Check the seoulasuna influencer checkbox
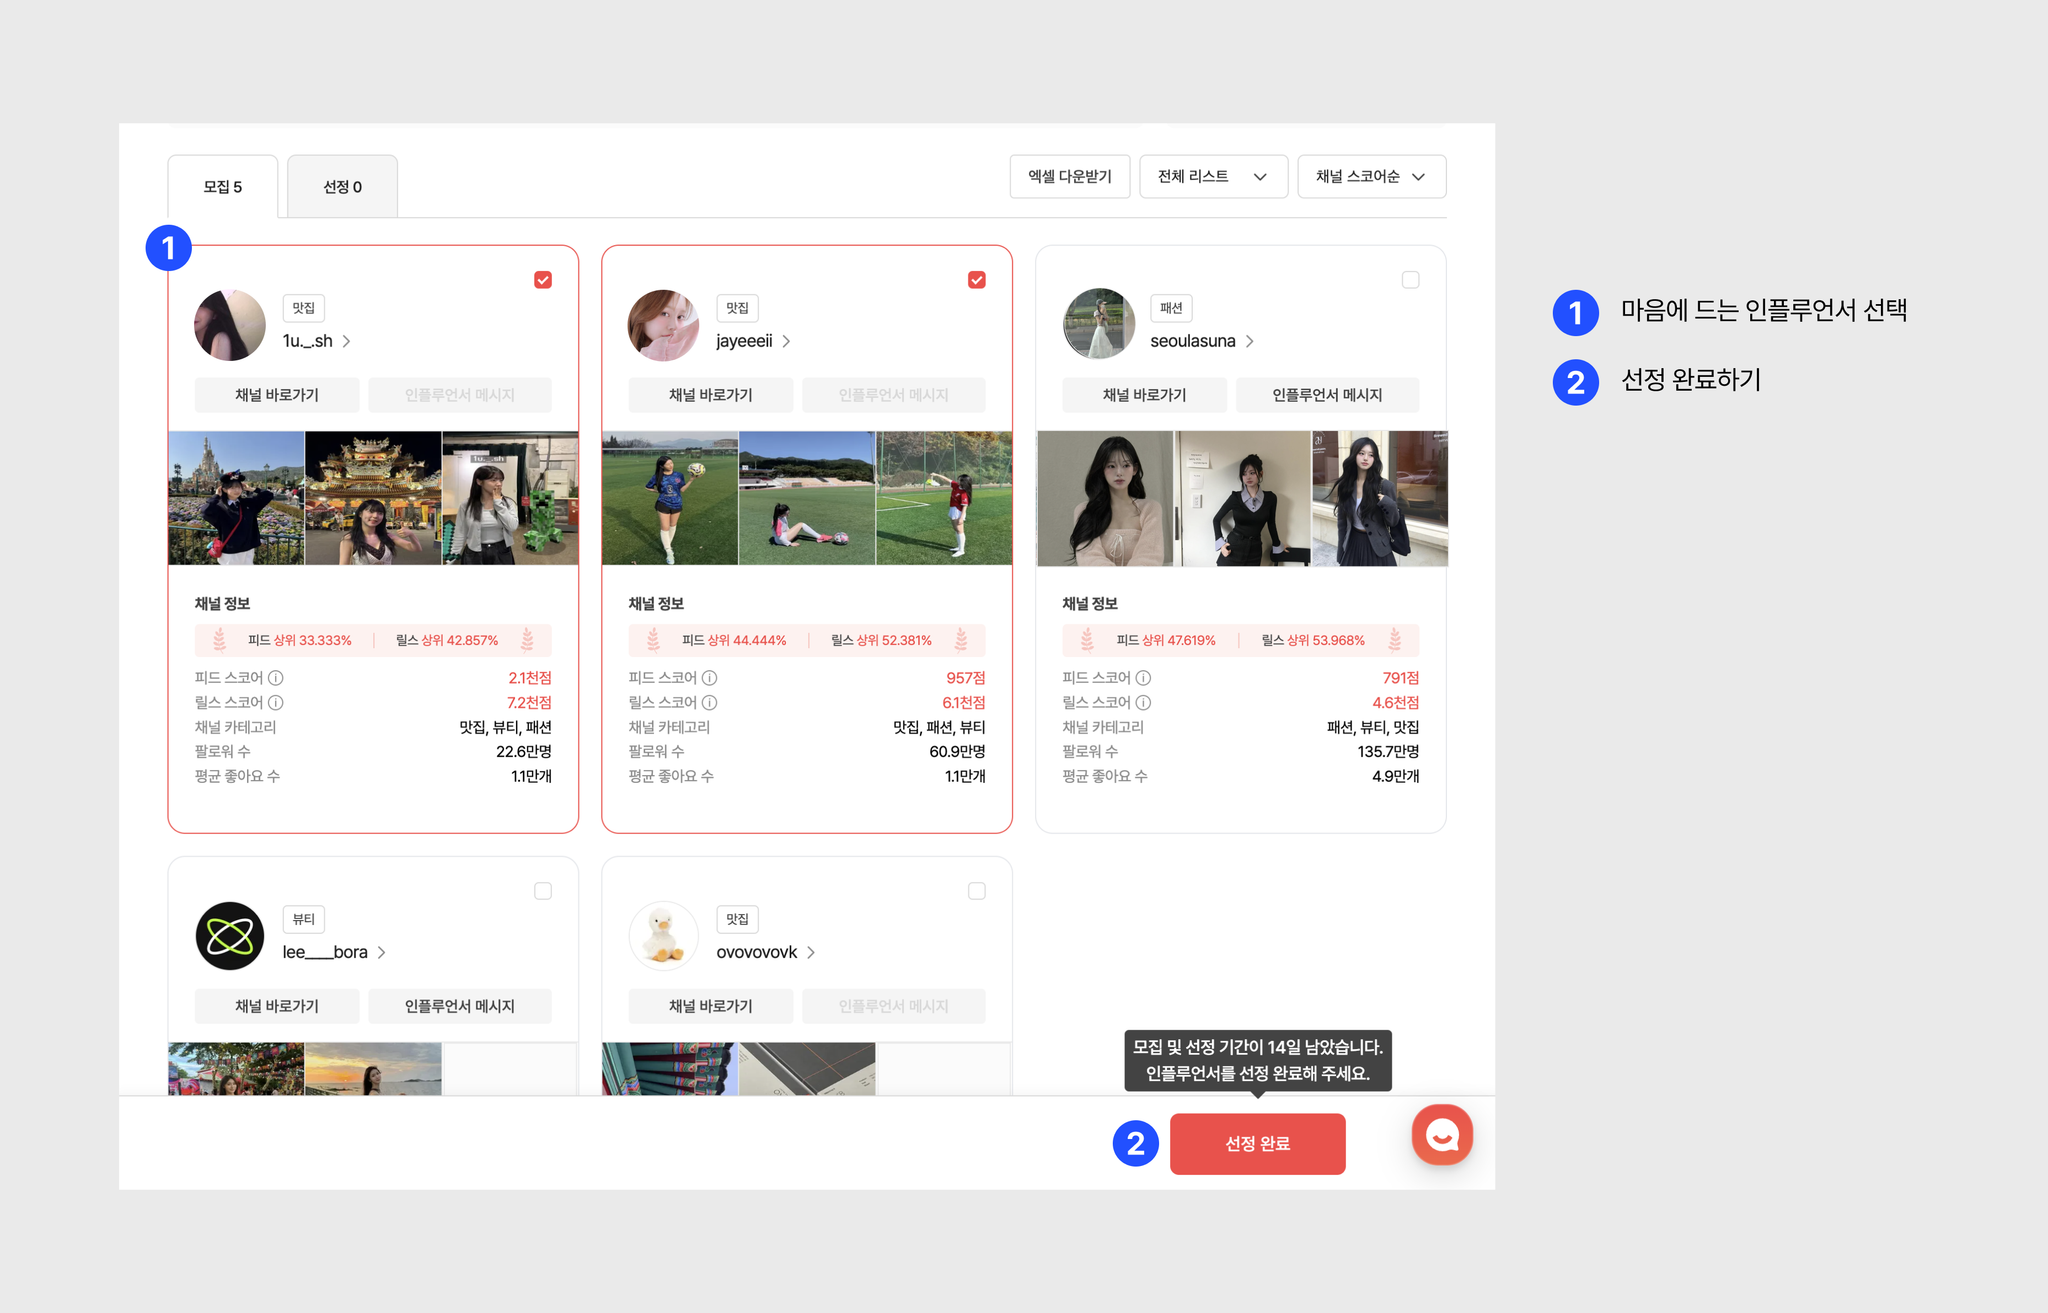 pyautogui.click(x=1411, y=280)
